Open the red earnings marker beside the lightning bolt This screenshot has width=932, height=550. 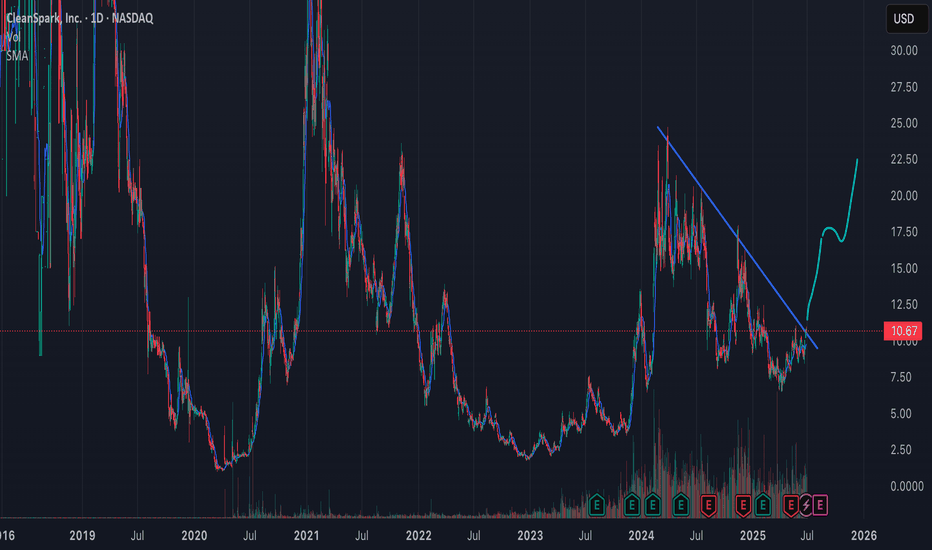click(x=791, y=506)
